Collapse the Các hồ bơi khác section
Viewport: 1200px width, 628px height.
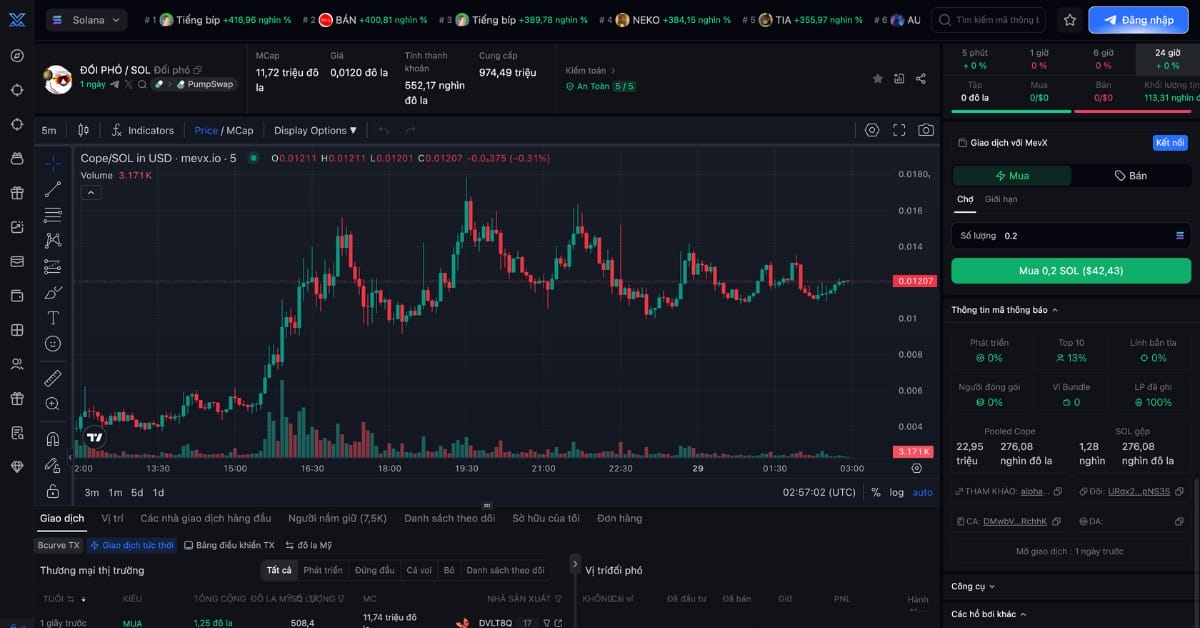click(989, 614)
